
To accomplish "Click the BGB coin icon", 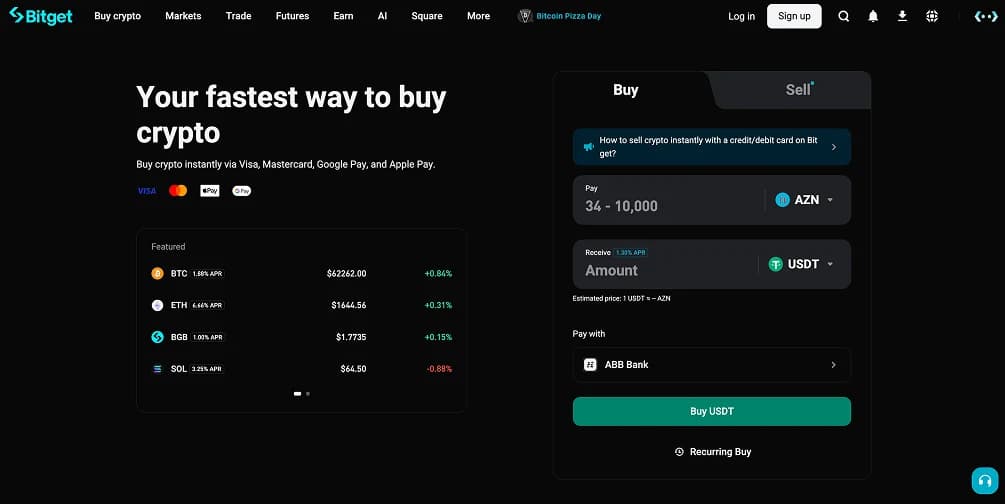I will [157, 337].
